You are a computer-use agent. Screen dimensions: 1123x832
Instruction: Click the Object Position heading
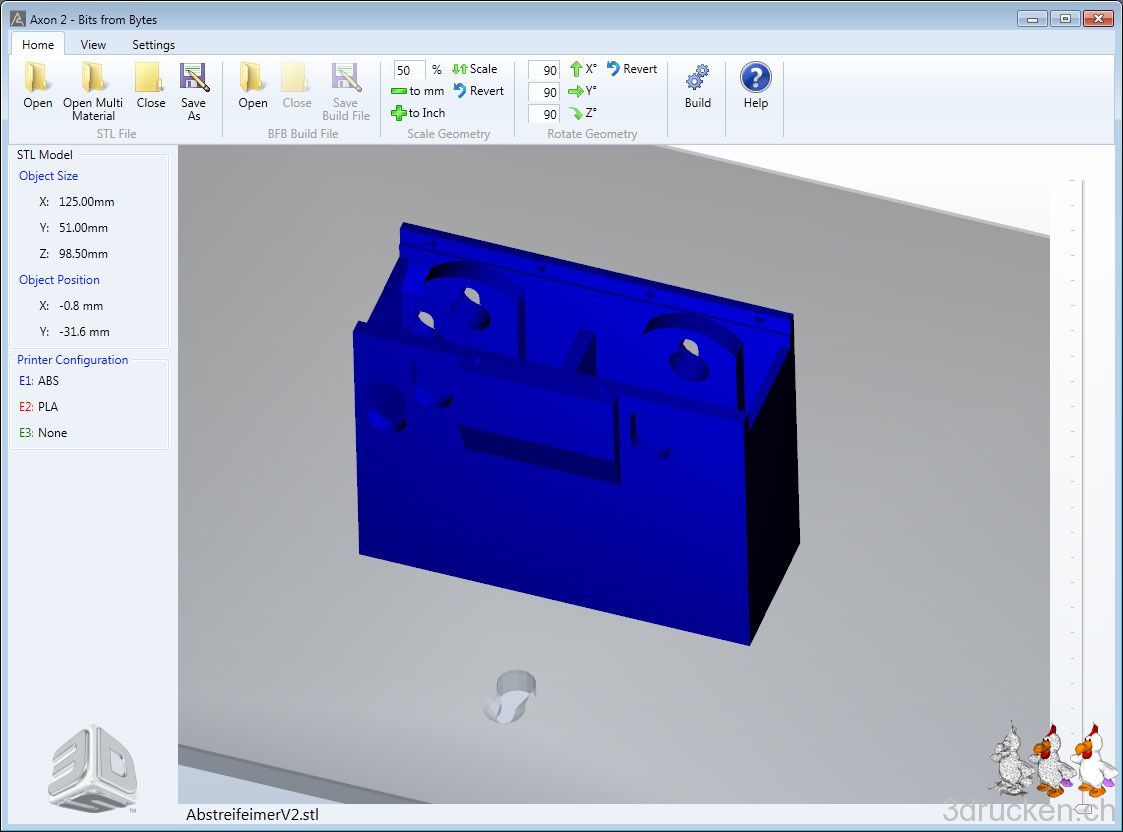click(x=59, y=280)
